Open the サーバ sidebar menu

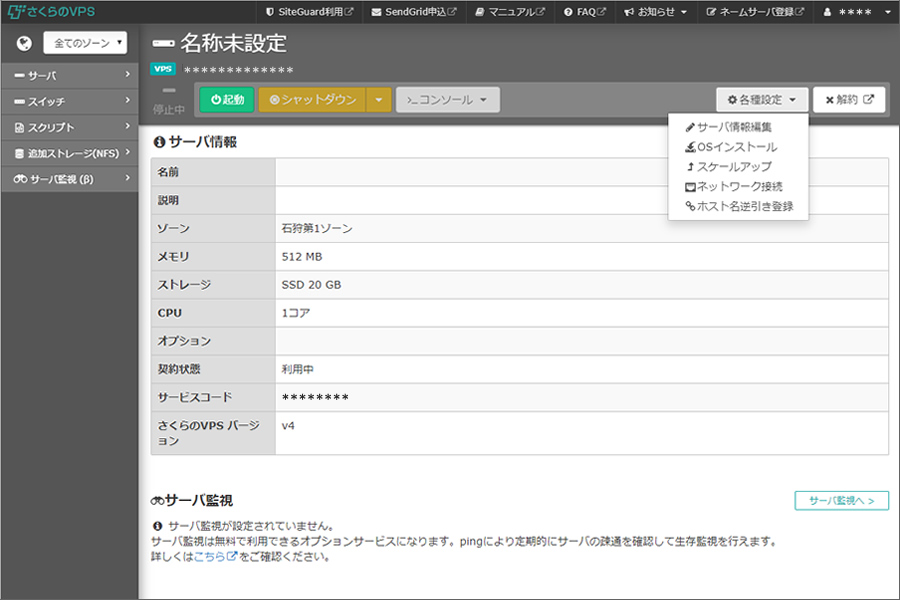pos(69,76)
